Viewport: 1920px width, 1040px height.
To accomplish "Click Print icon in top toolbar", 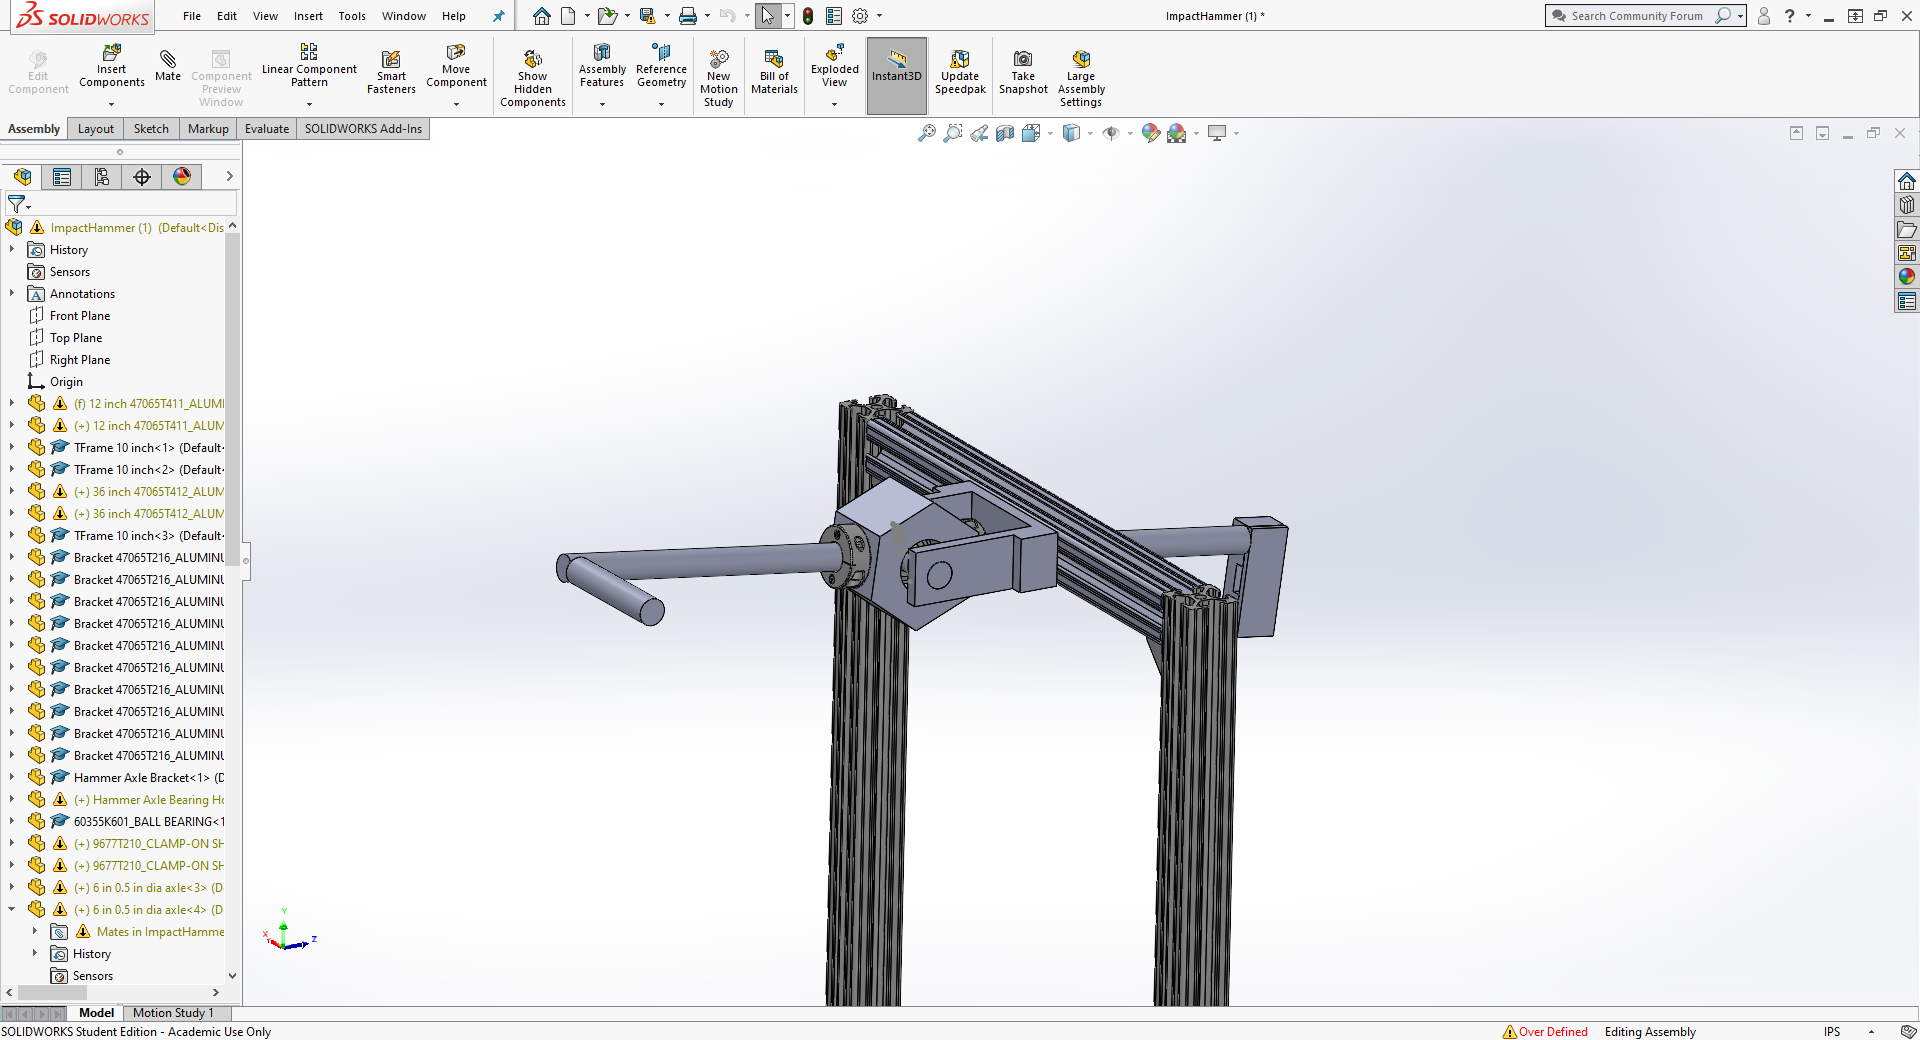I will coord(688,16).
